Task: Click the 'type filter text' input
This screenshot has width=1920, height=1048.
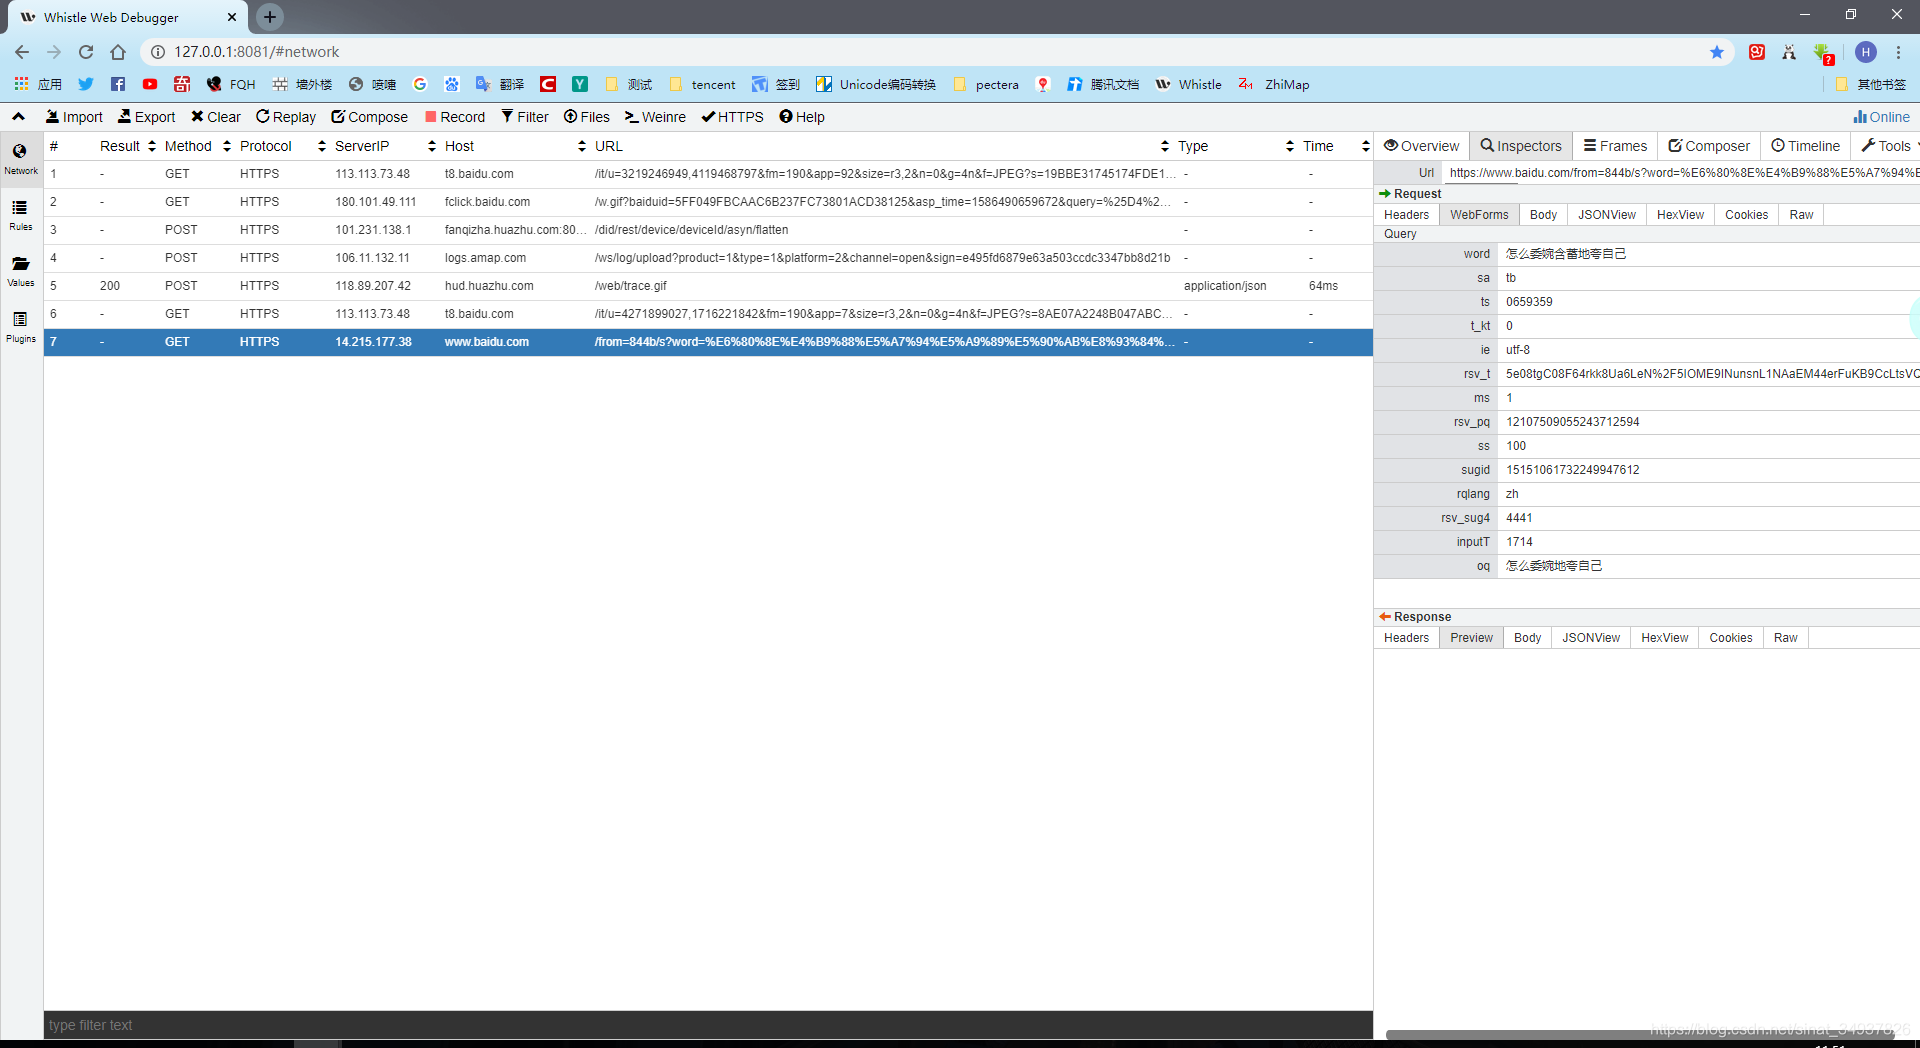Action: [x=708, y=1025]
